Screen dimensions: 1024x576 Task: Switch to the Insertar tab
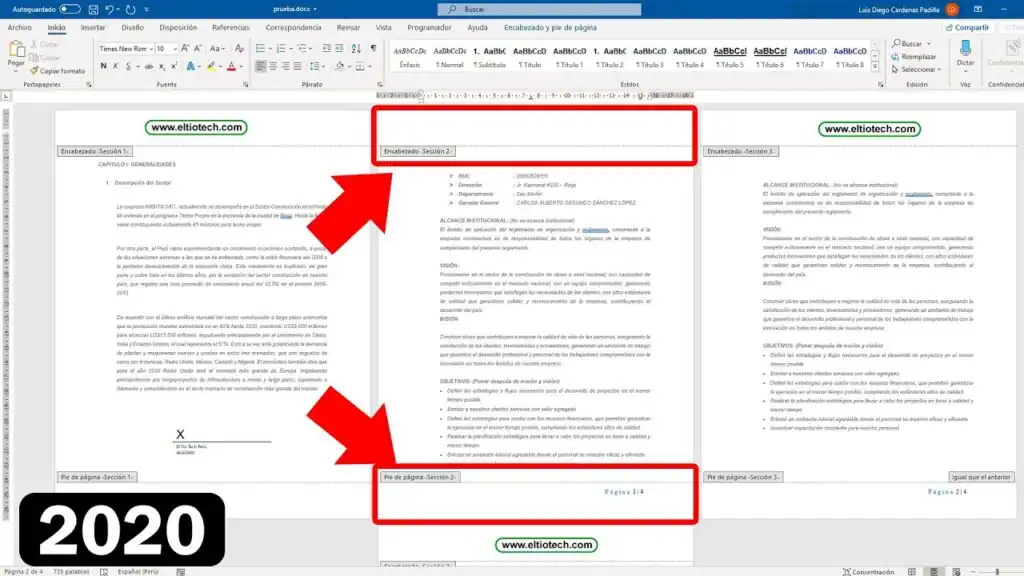click(93, 27)
